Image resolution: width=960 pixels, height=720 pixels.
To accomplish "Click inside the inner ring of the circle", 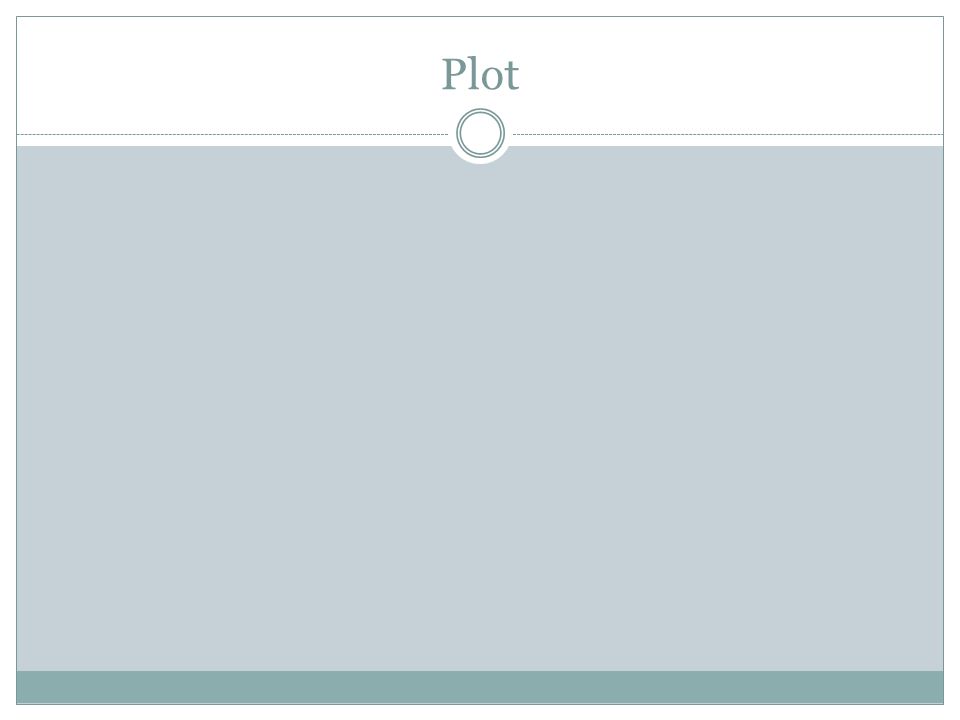I will [x=481, y=133].
